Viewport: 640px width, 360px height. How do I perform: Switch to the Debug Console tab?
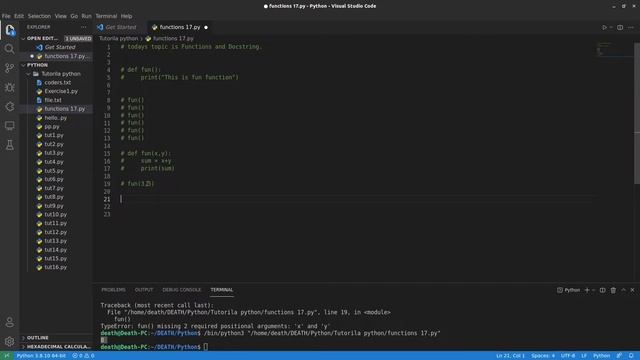[182, 290]
